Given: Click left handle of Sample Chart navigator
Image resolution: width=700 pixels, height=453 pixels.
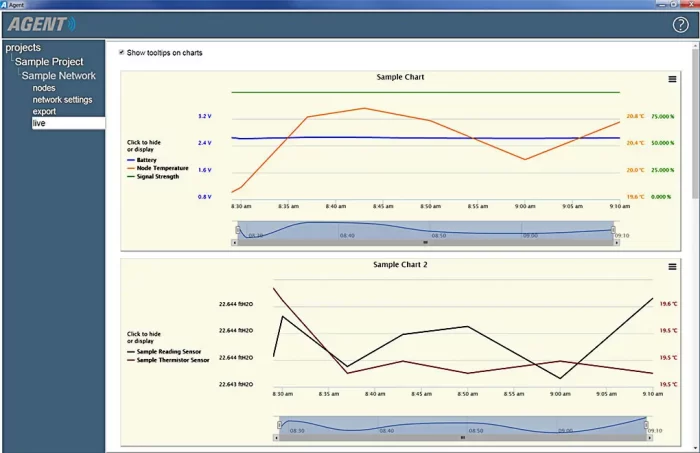Looking at the screenshot, I should point(237,229).
